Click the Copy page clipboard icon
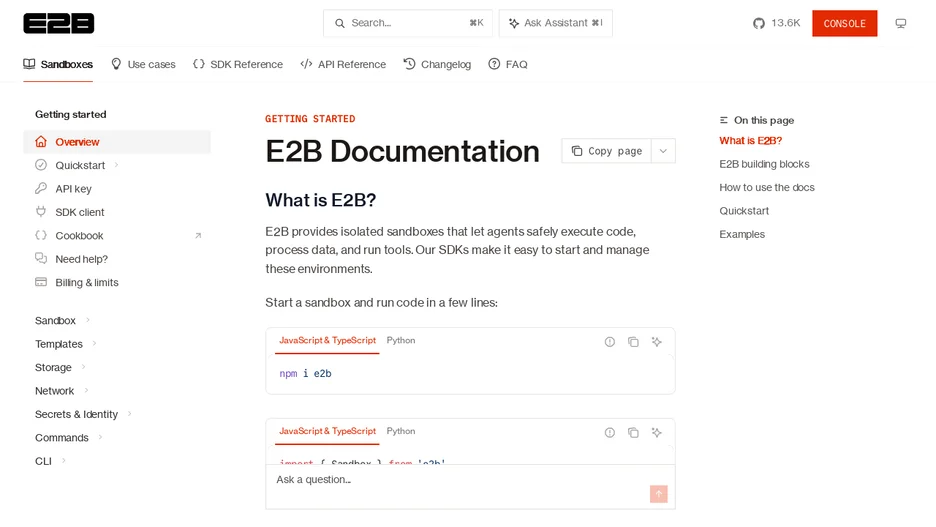Viewport: 936px width, 527px height. [577, 151]
